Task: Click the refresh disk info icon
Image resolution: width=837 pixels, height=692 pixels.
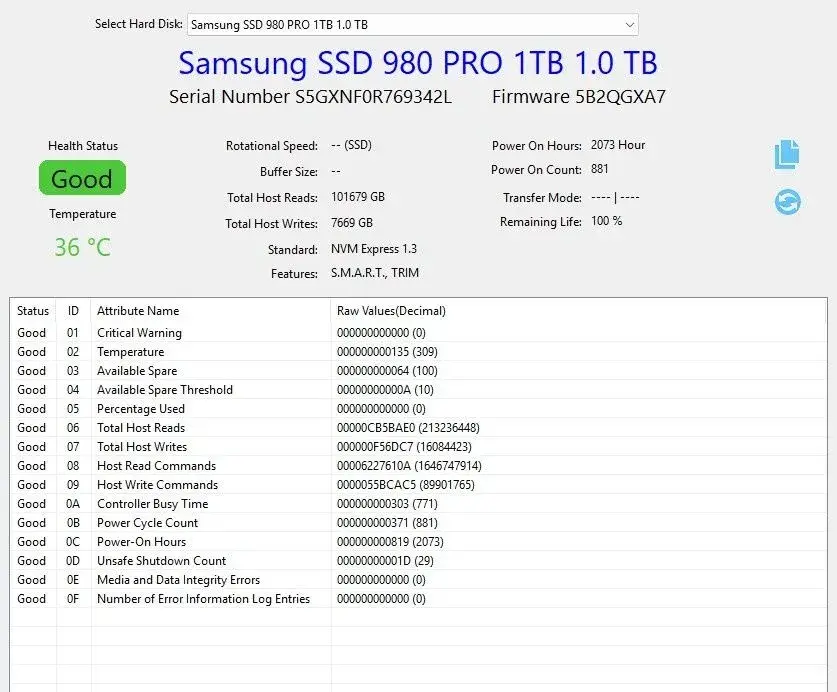Action: pyautogui.click(x=787, y=202)
